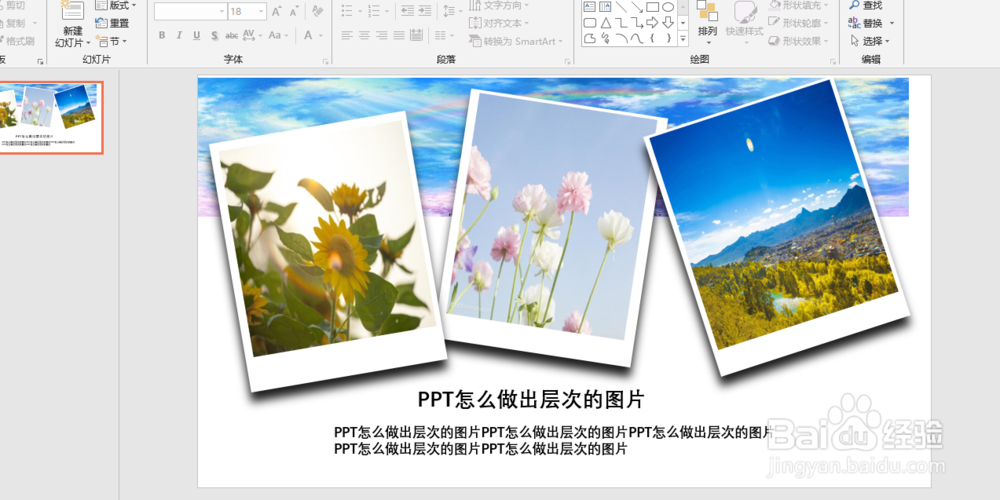Open the Replace (替换) menu

(x=871, y=23)
